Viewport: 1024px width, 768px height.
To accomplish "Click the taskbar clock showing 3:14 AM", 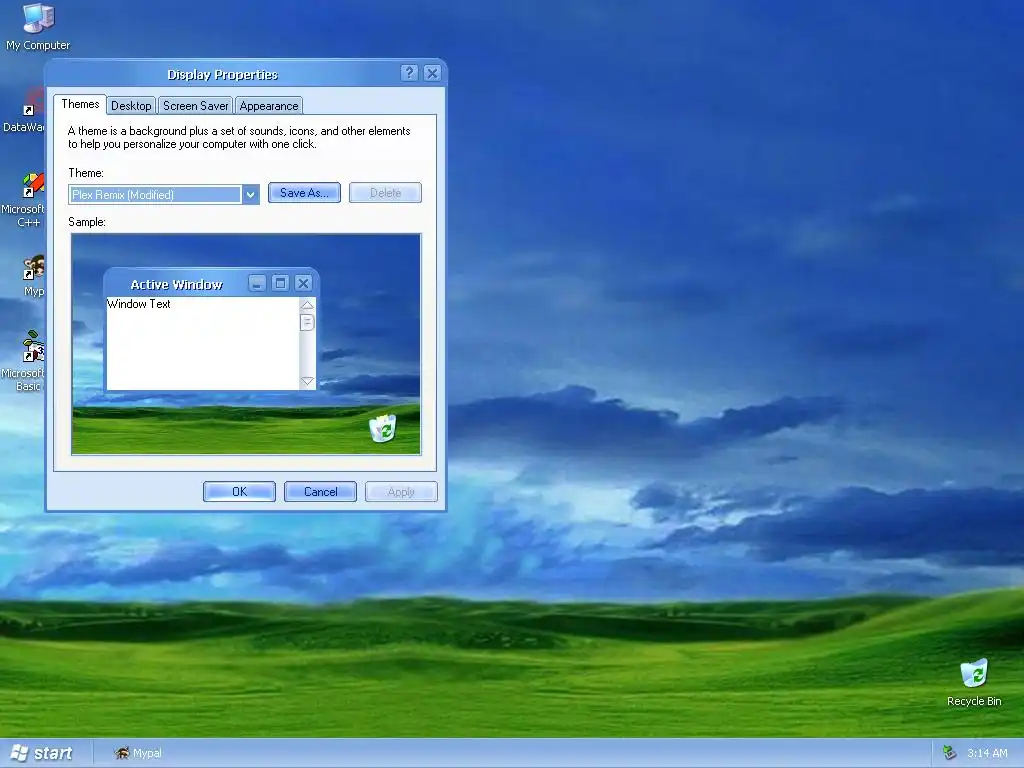I will 987,753.
